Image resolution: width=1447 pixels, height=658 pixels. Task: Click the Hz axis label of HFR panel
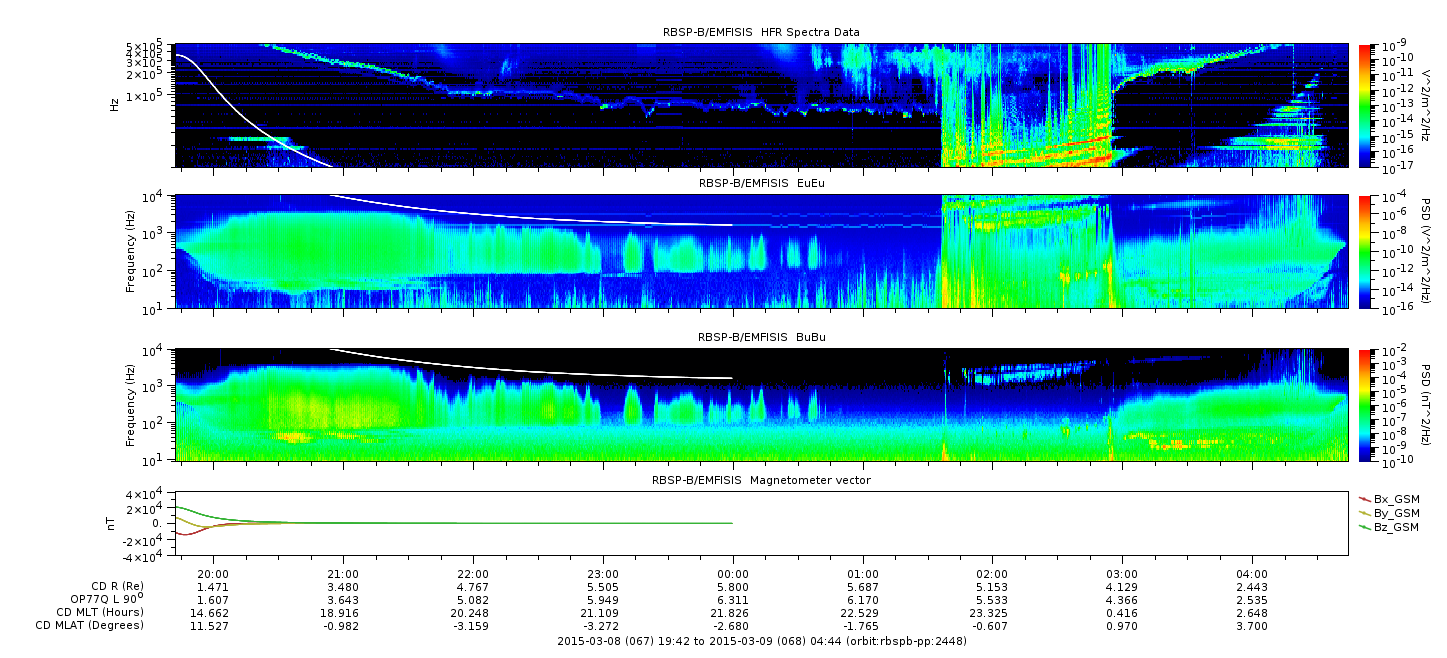115,104
